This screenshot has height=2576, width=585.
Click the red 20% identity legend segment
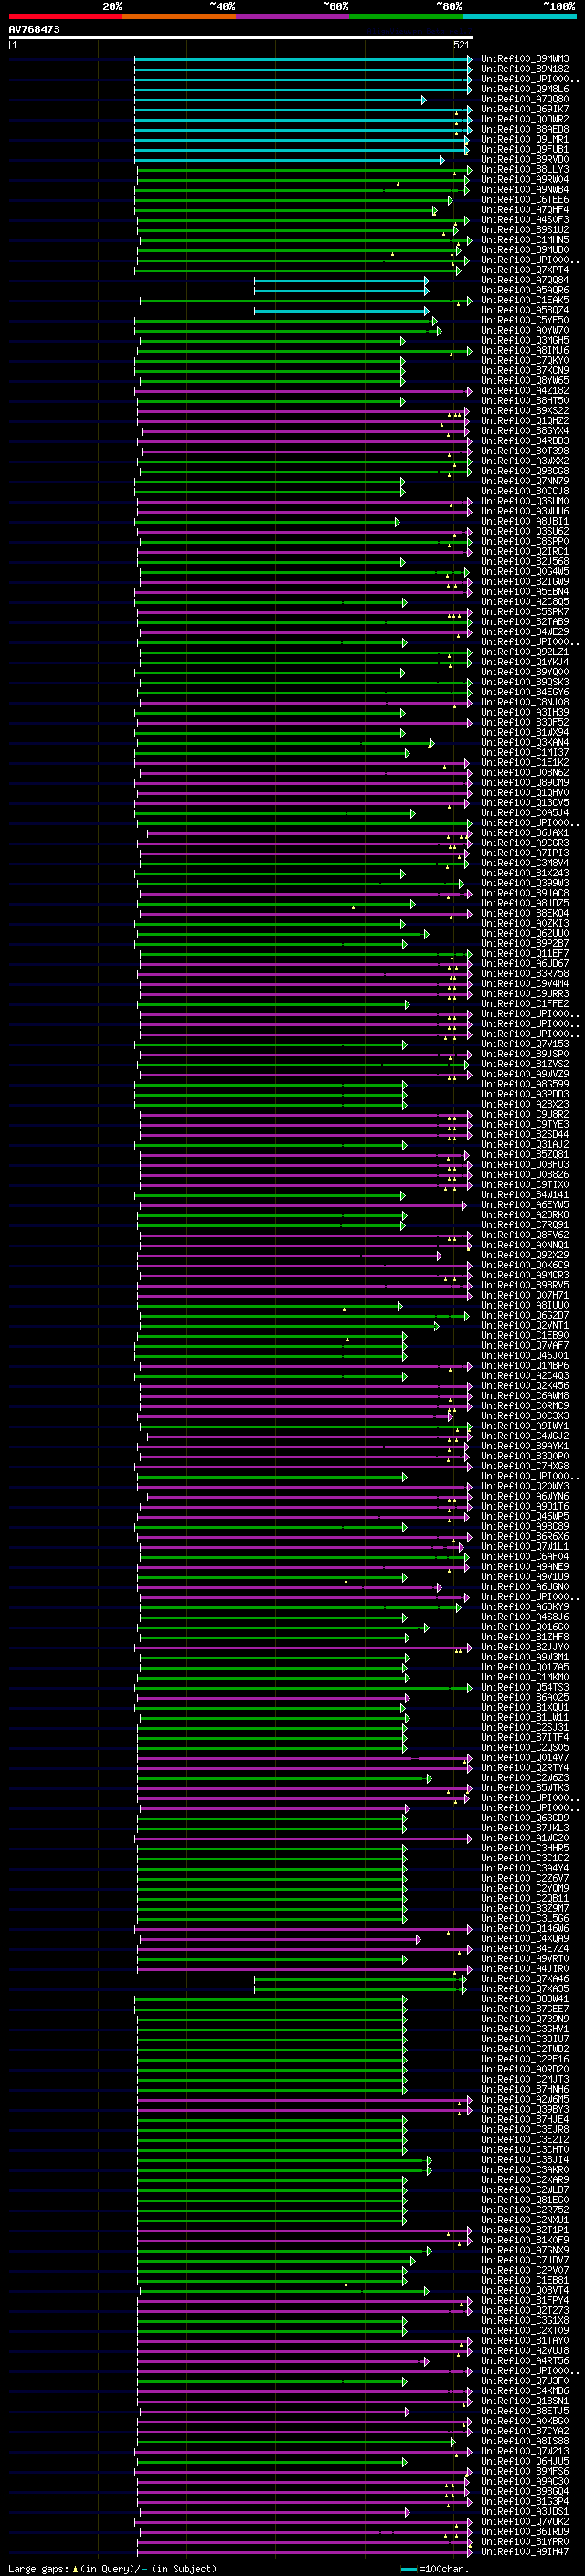(65, 15)
